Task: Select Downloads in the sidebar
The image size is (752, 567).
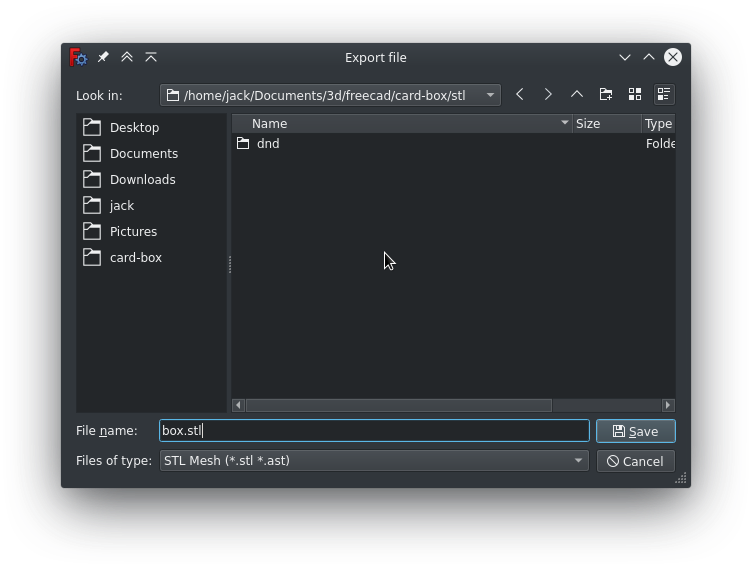Action: click(142, 179)
